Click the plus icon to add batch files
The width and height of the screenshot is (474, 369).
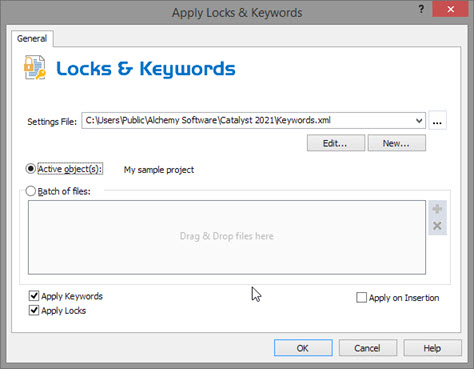[x=437, y=209]
